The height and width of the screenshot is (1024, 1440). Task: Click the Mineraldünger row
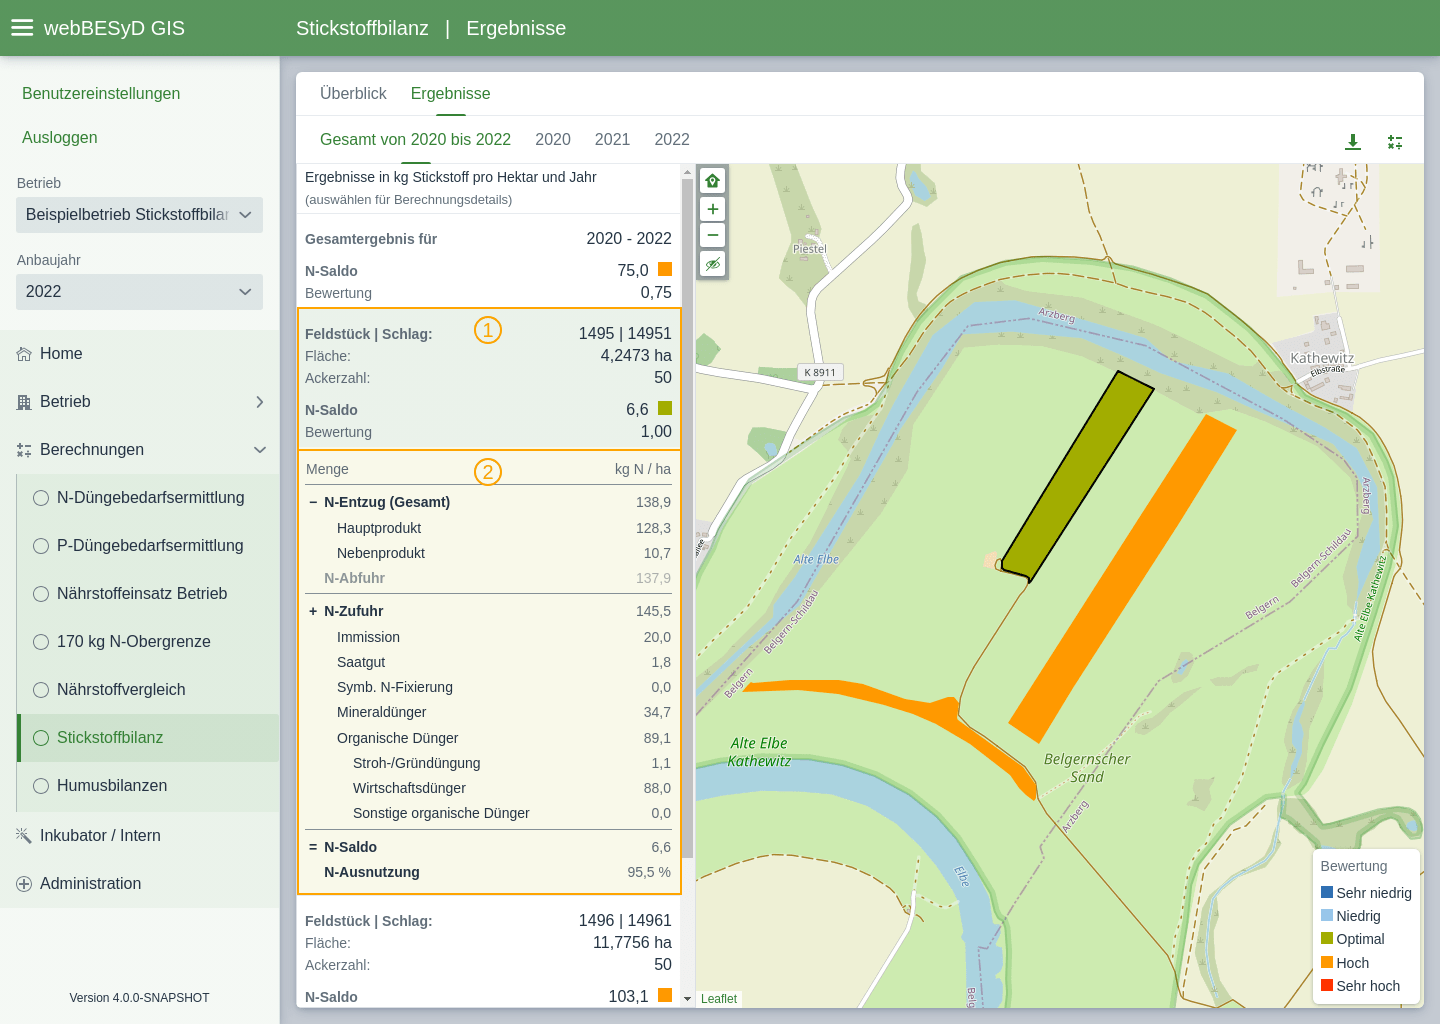[489, 712]
